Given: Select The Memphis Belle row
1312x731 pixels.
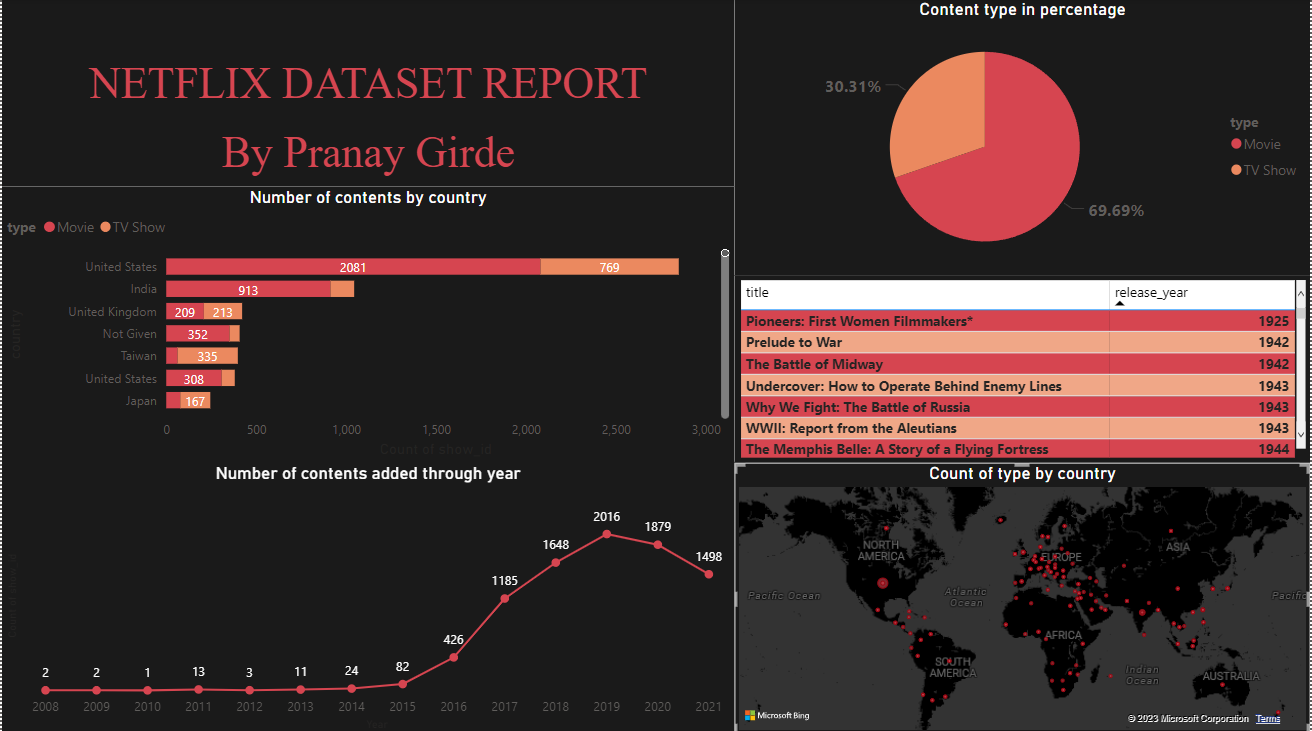Looking at the screenshot, I should 1018,449.
